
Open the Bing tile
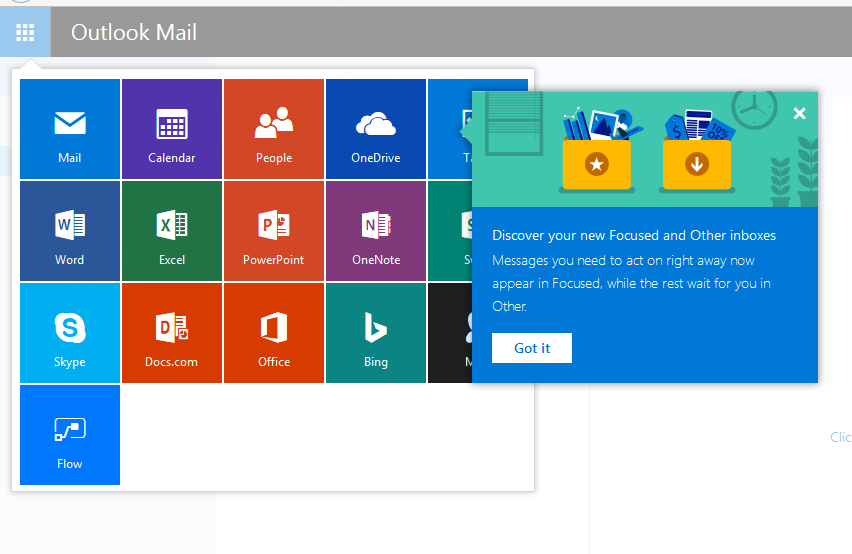click(376, 333)
